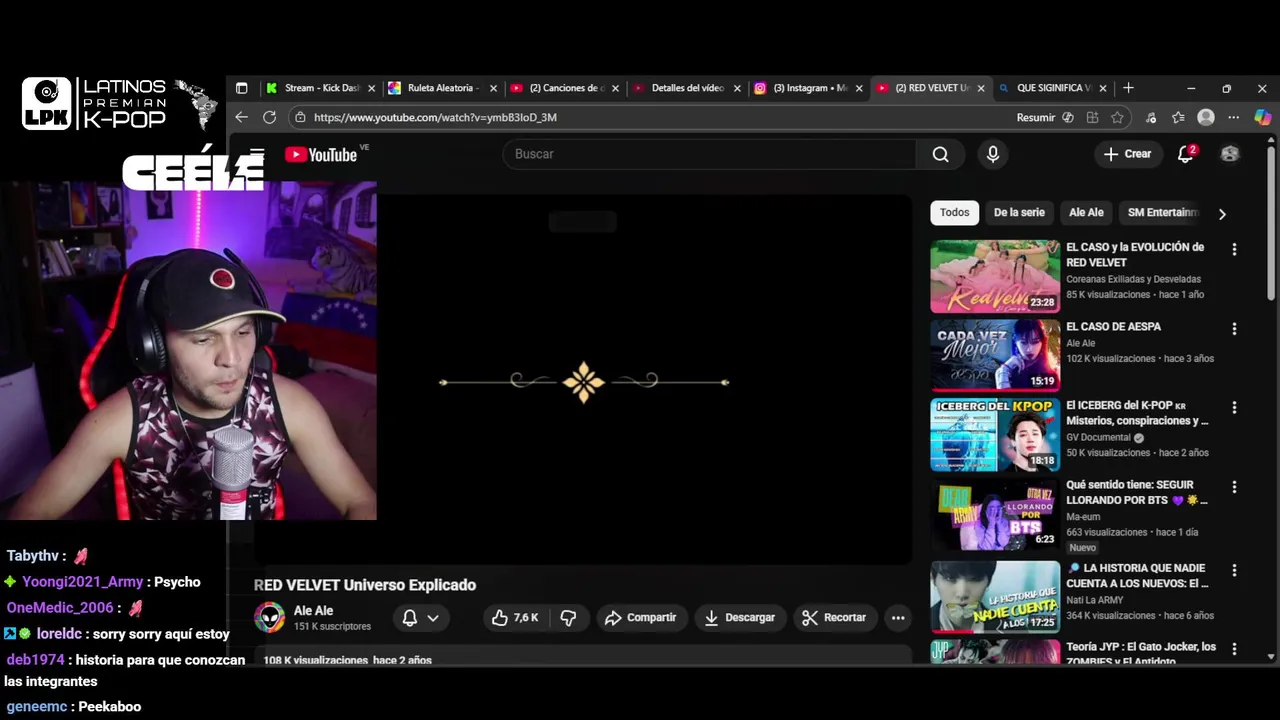The image size is (1280, 720).
Task: Click chat message from deb1974
Action: pos(125,670)
